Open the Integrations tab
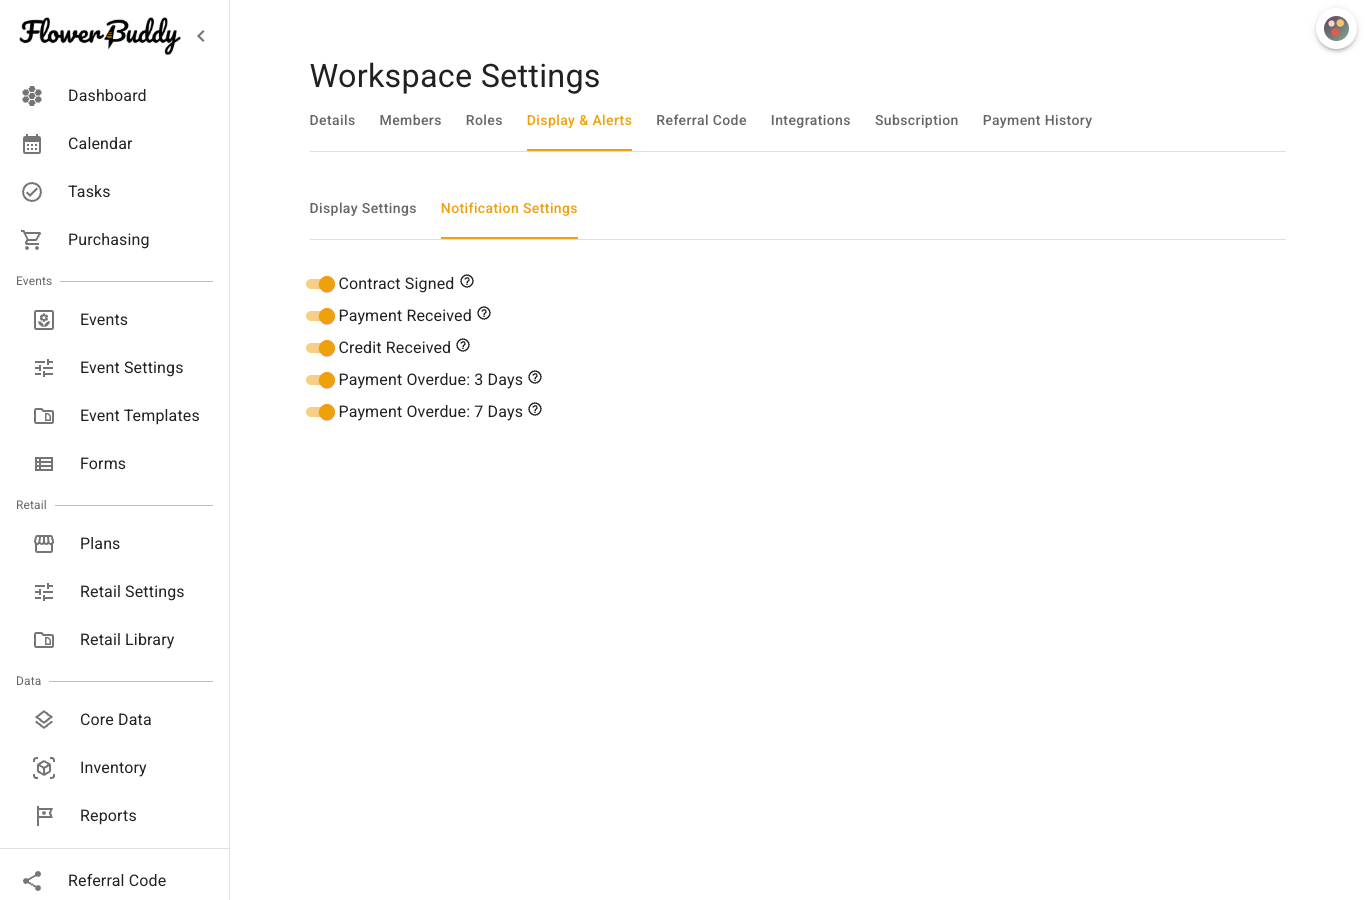1365x900 pixels. pyautogui.click(x=810, y=120)
